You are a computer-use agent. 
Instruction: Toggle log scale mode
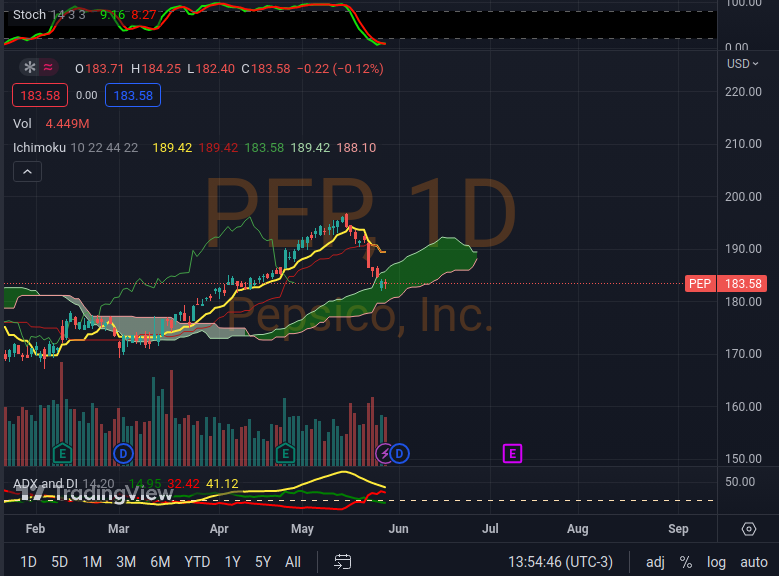pos(716,562)
